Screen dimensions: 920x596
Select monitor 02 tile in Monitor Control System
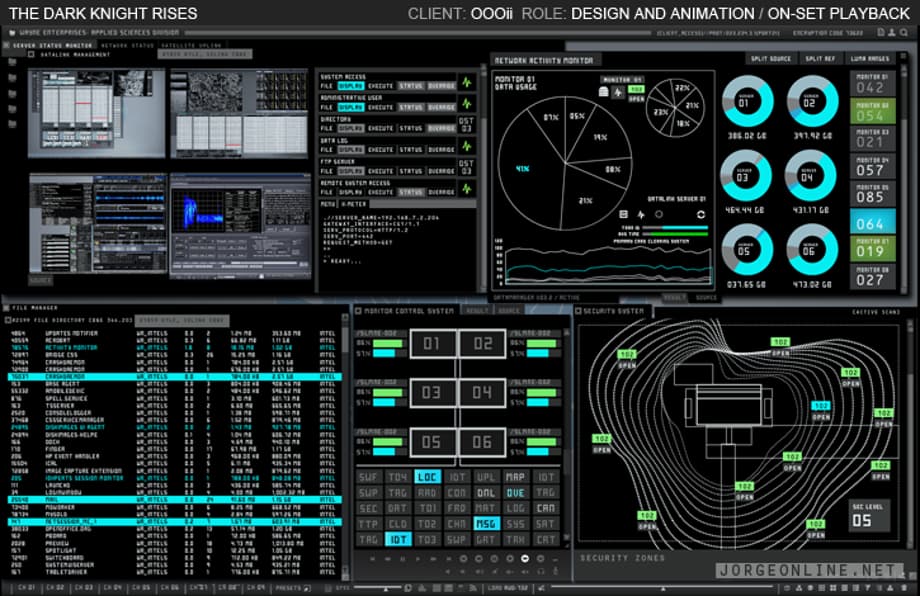[483, 344]
